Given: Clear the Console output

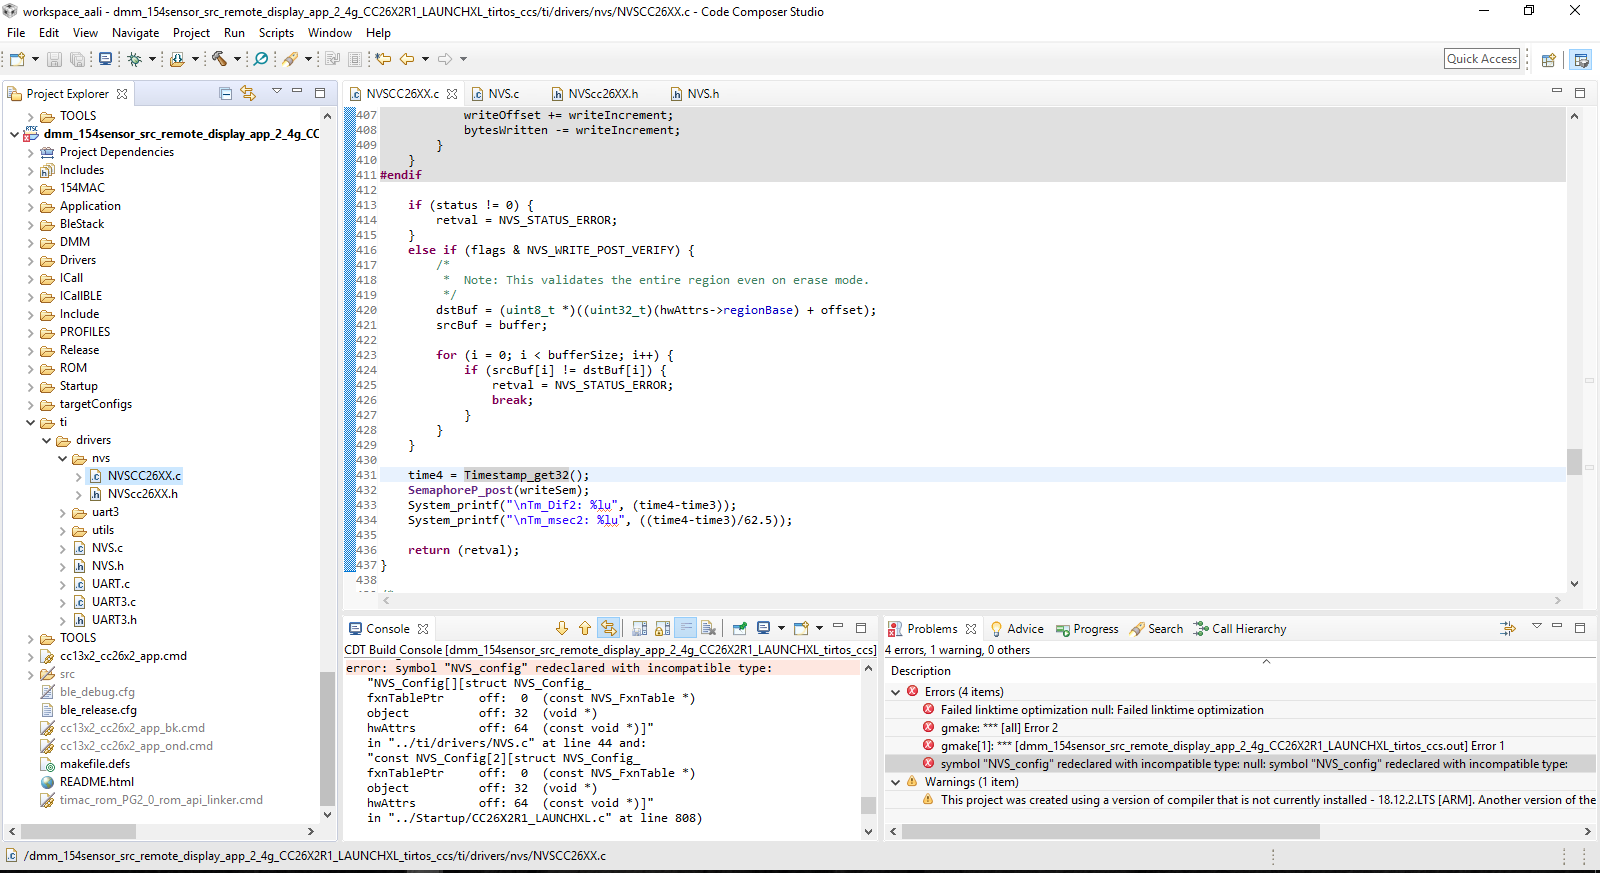Looking at the screenshot, I should pos(709,628).
